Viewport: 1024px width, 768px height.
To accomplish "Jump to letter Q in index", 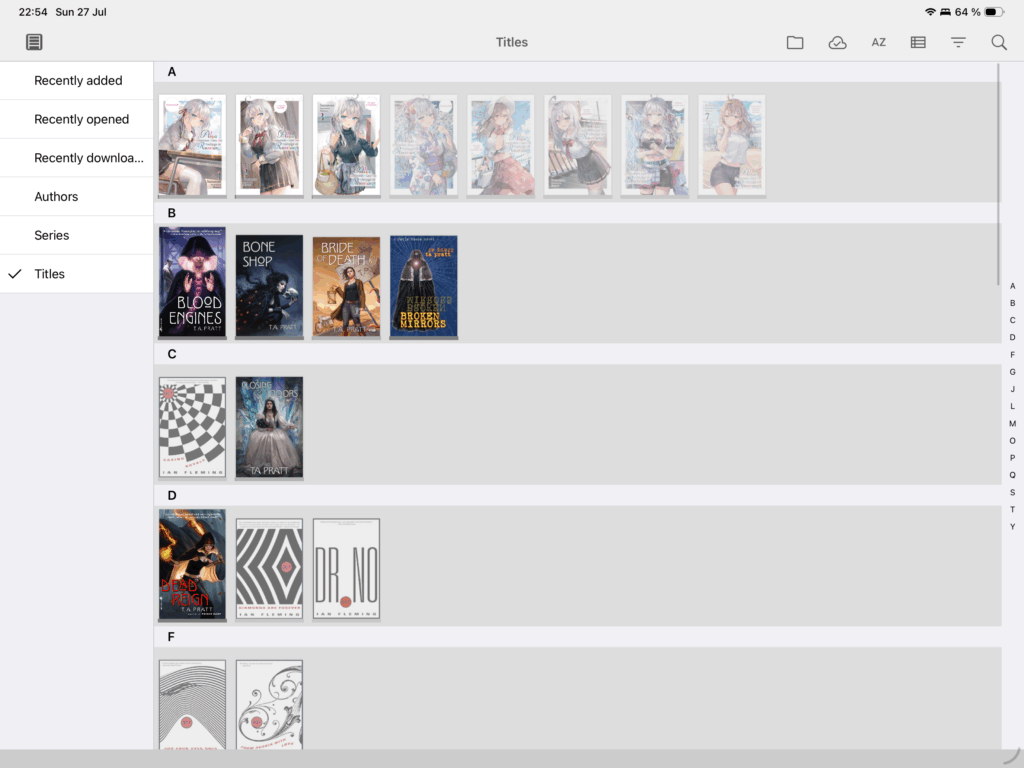I will 1012,475.
